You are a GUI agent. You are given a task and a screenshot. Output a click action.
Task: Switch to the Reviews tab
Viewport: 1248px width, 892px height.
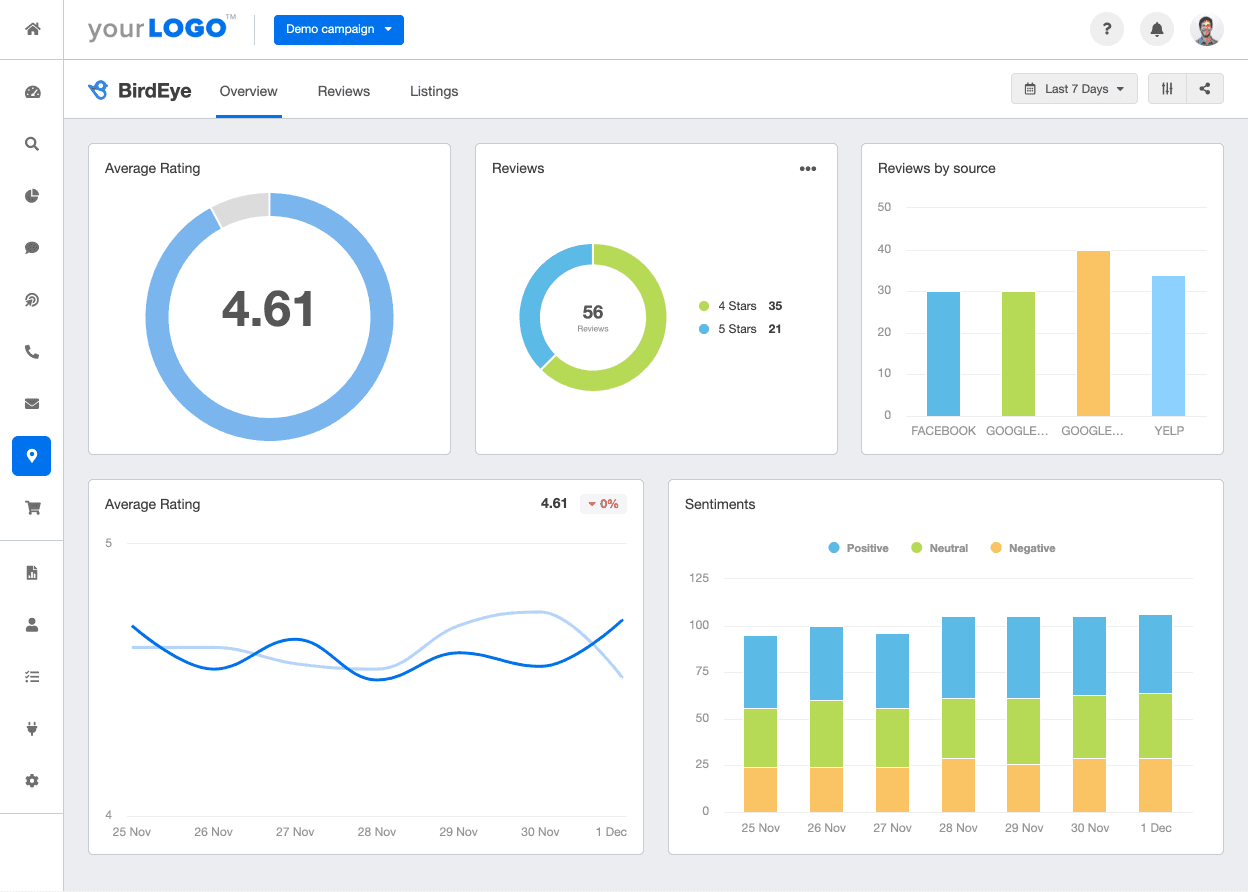pos(344,91)
